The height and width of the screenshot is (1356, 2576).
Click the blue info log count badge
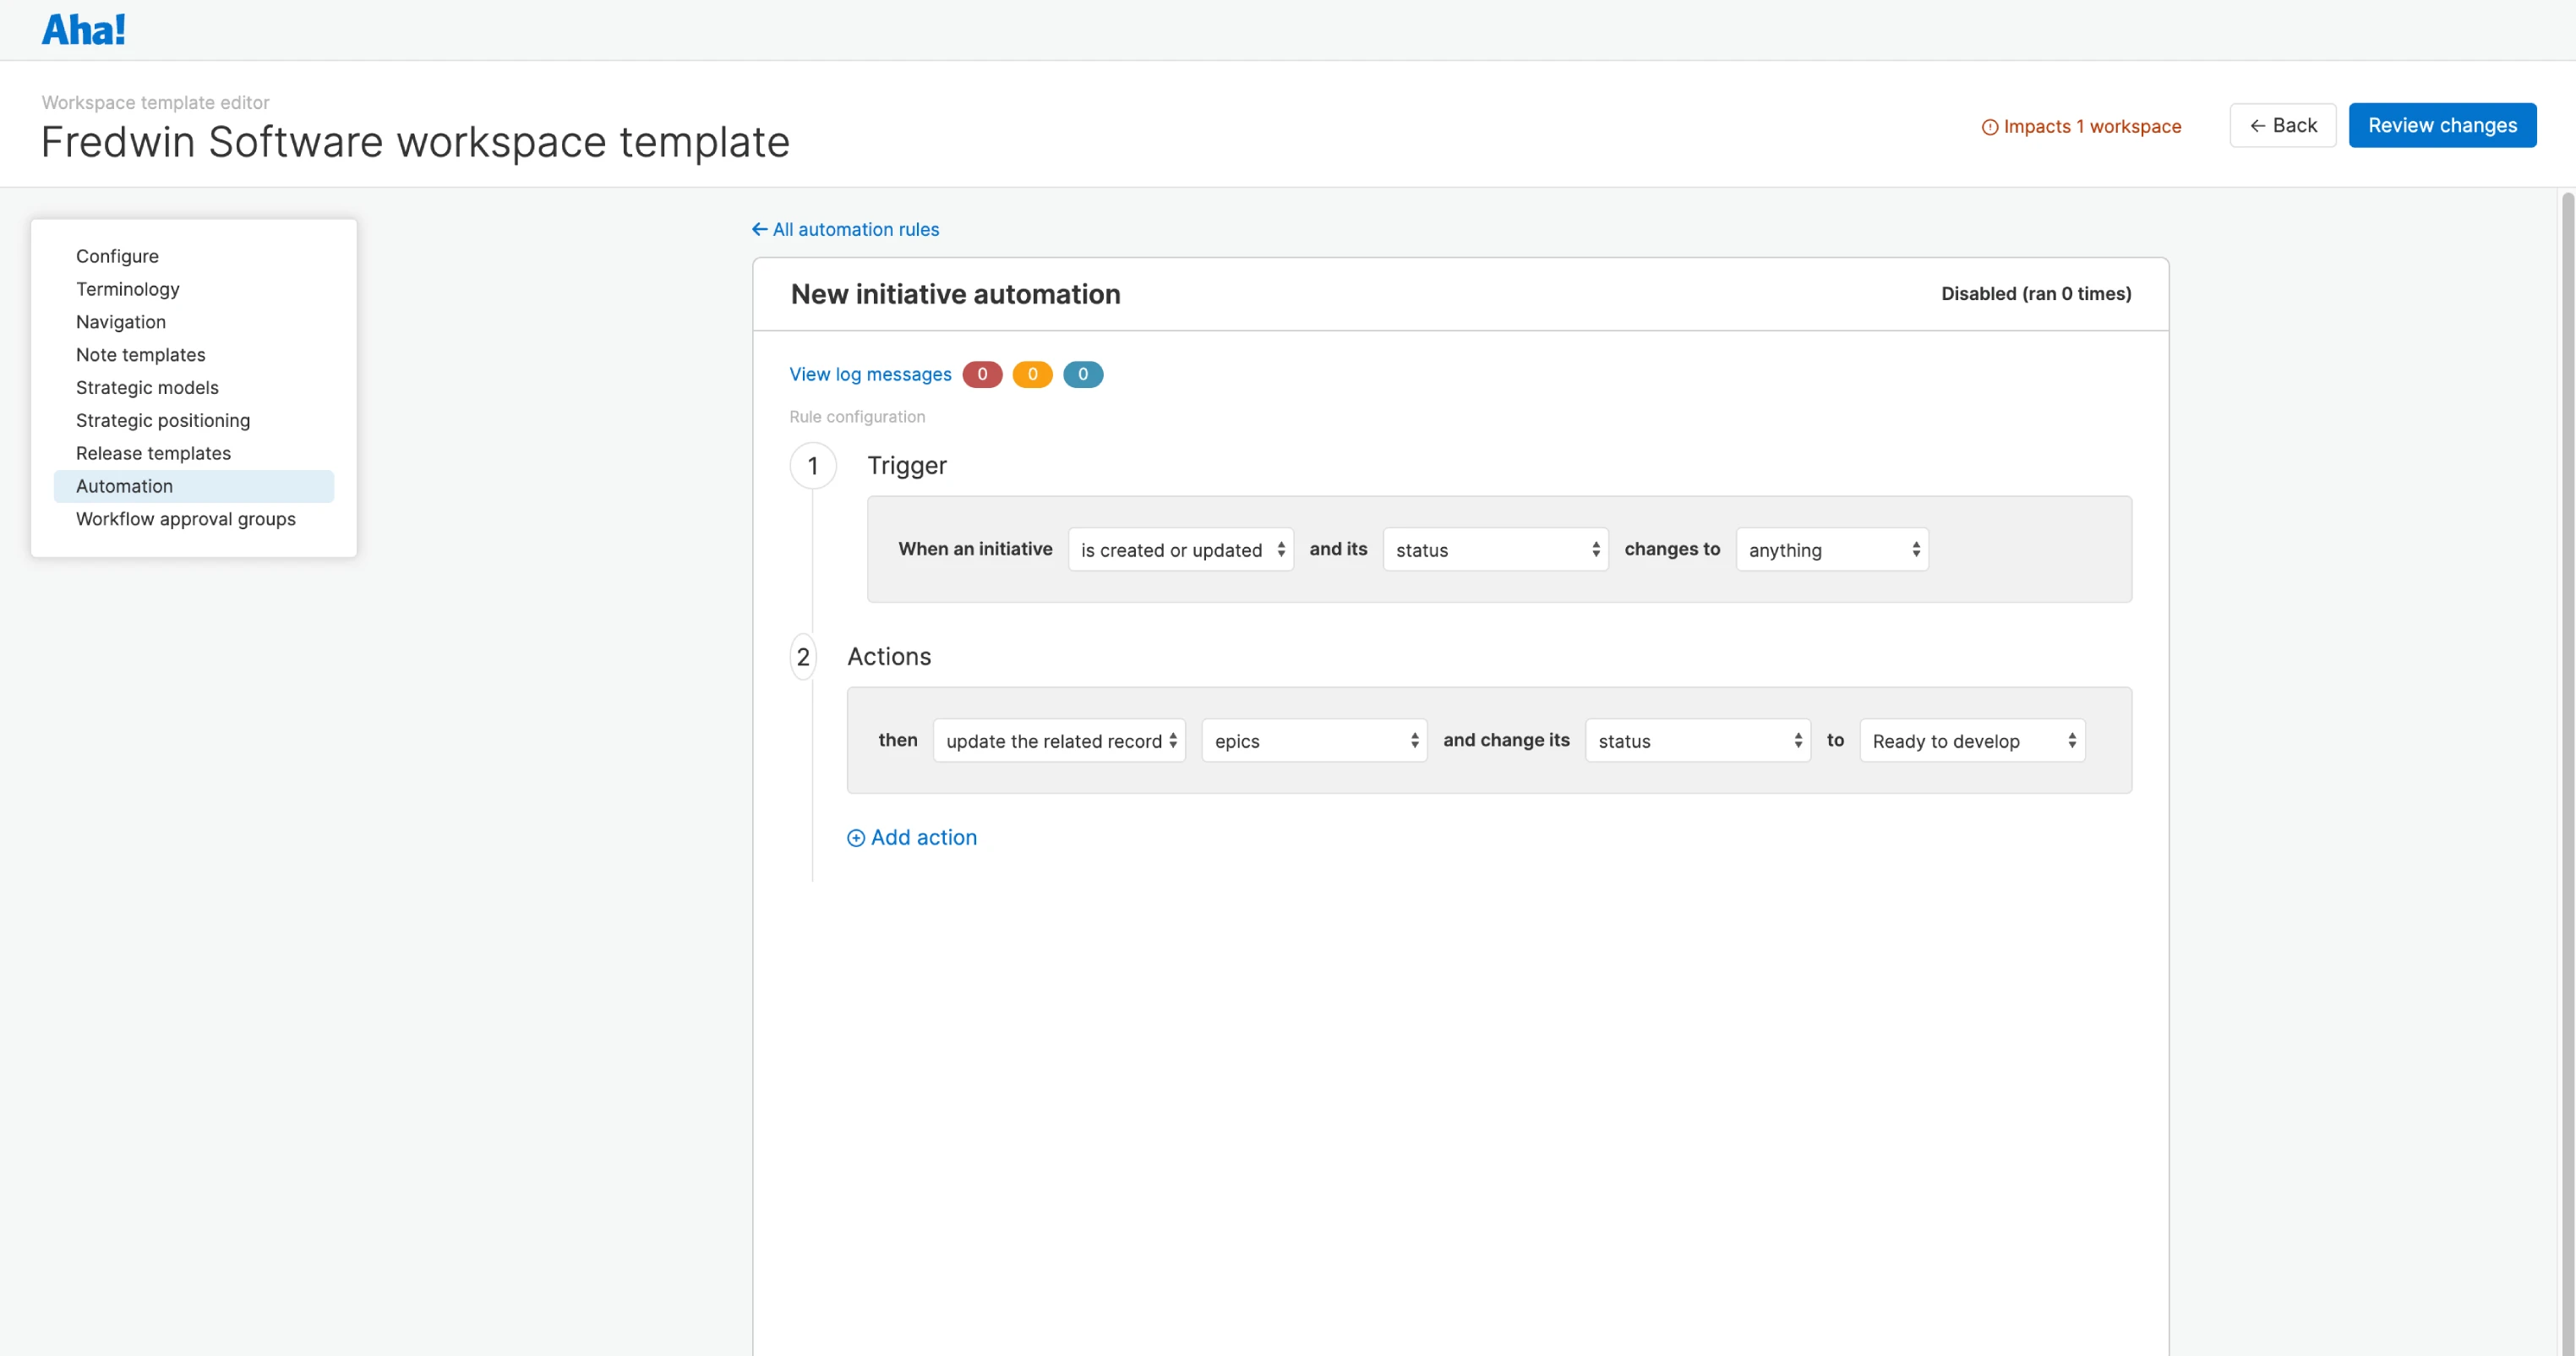point(1082,374)
